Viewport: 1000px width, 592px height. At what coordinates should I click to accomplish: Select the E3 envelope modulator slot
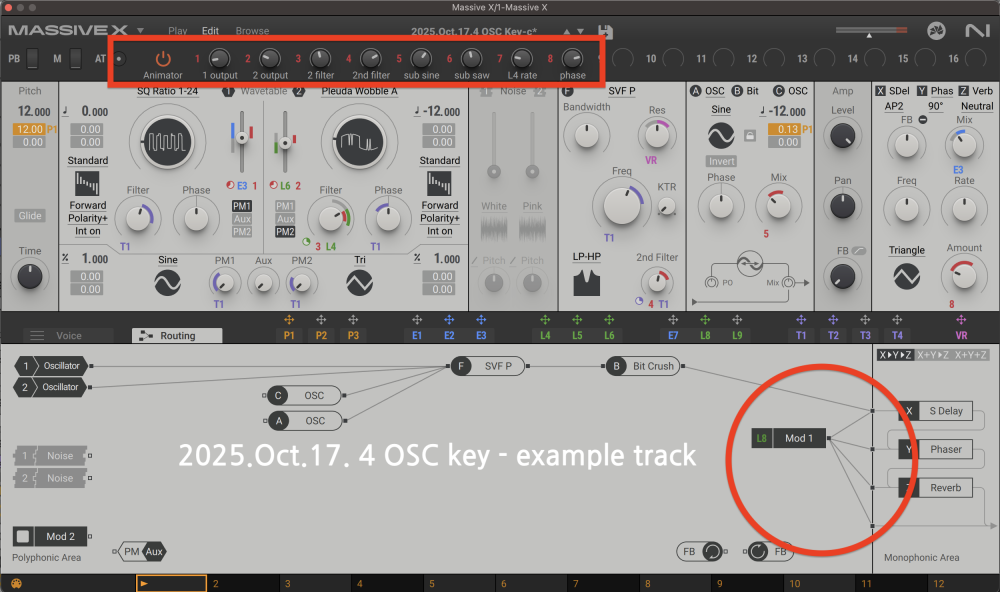click(x=481, y=336)
